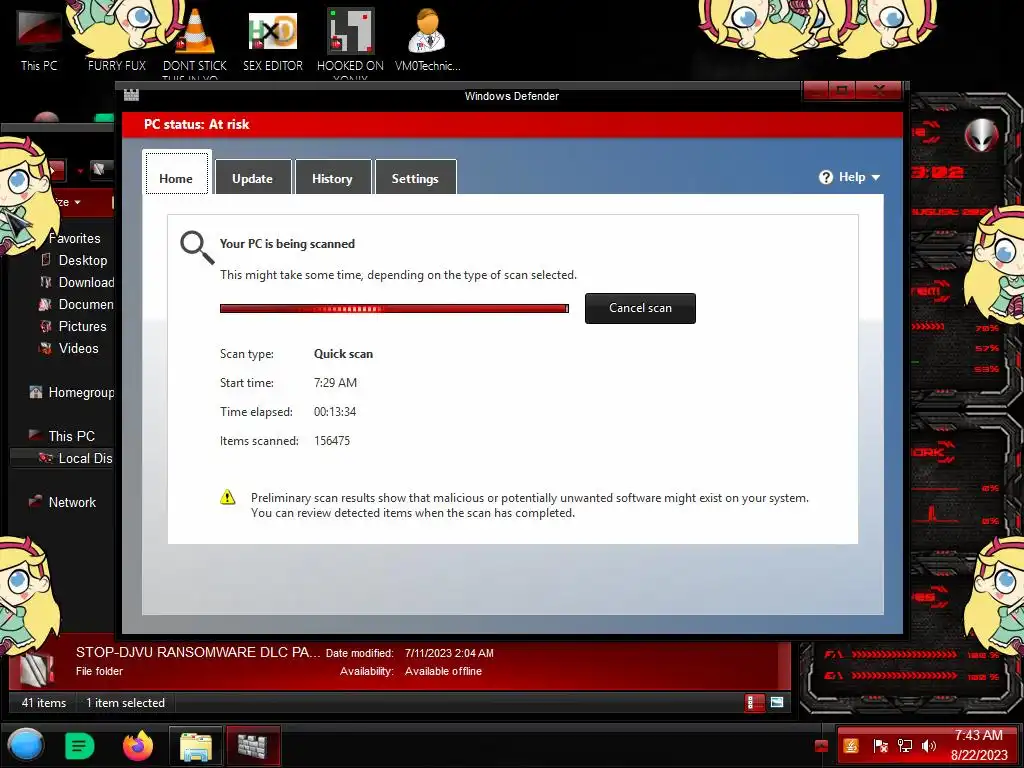Select Documents in Explorer sidebar
Viewport: 1024px width, 768px height.
coord(86,304)
